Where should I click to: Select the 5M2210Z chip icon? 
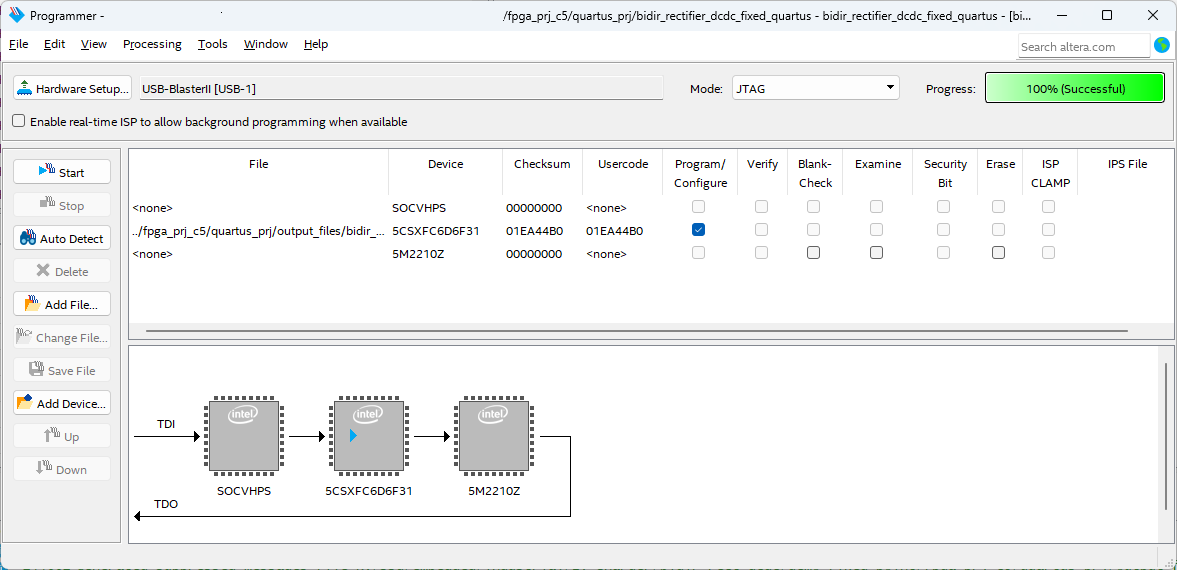493,436
